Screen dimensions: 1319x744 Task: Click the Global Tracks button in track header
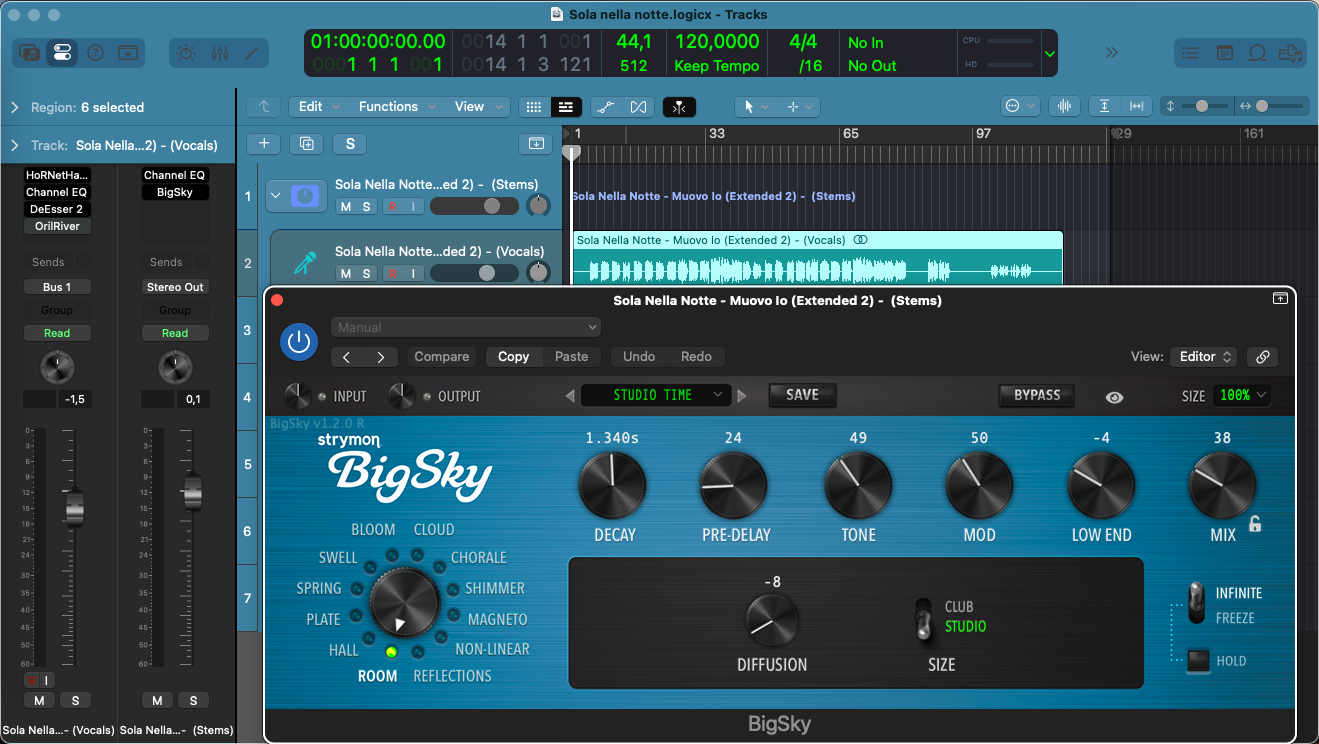pyautogui.click(x=536, y=143)
